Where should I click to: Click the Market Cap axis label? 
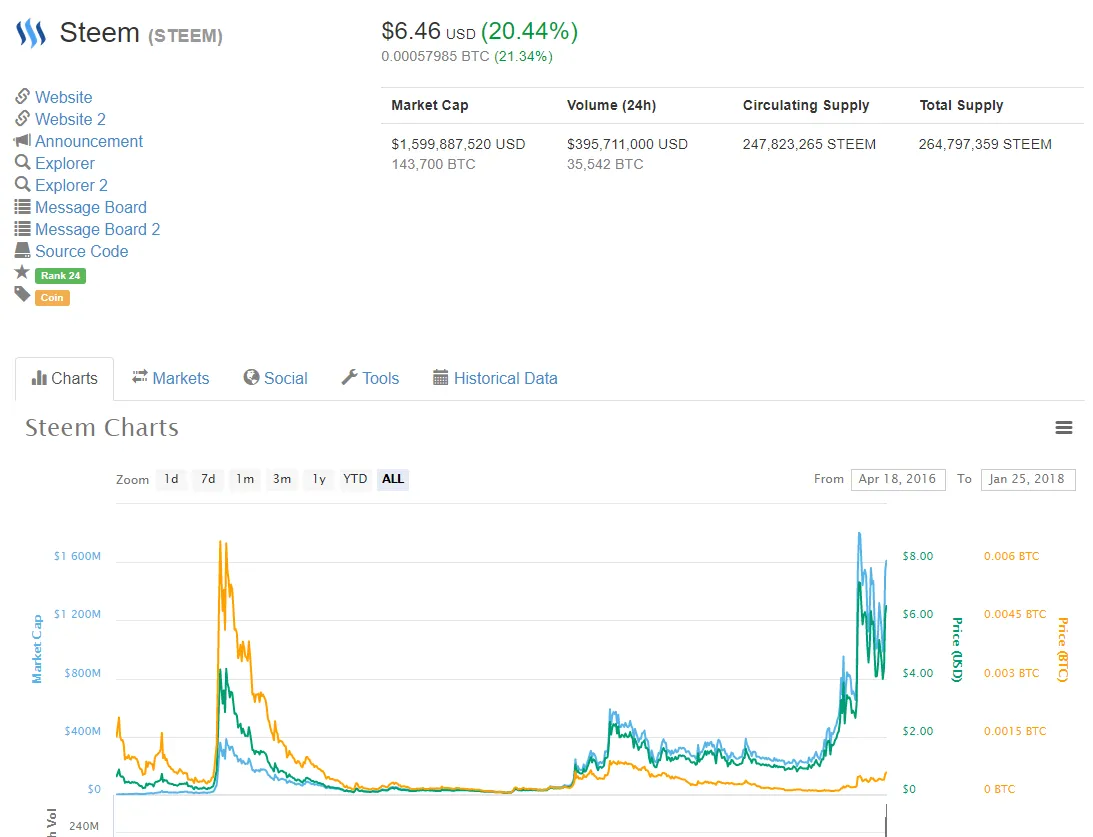(x=37, y=649)
